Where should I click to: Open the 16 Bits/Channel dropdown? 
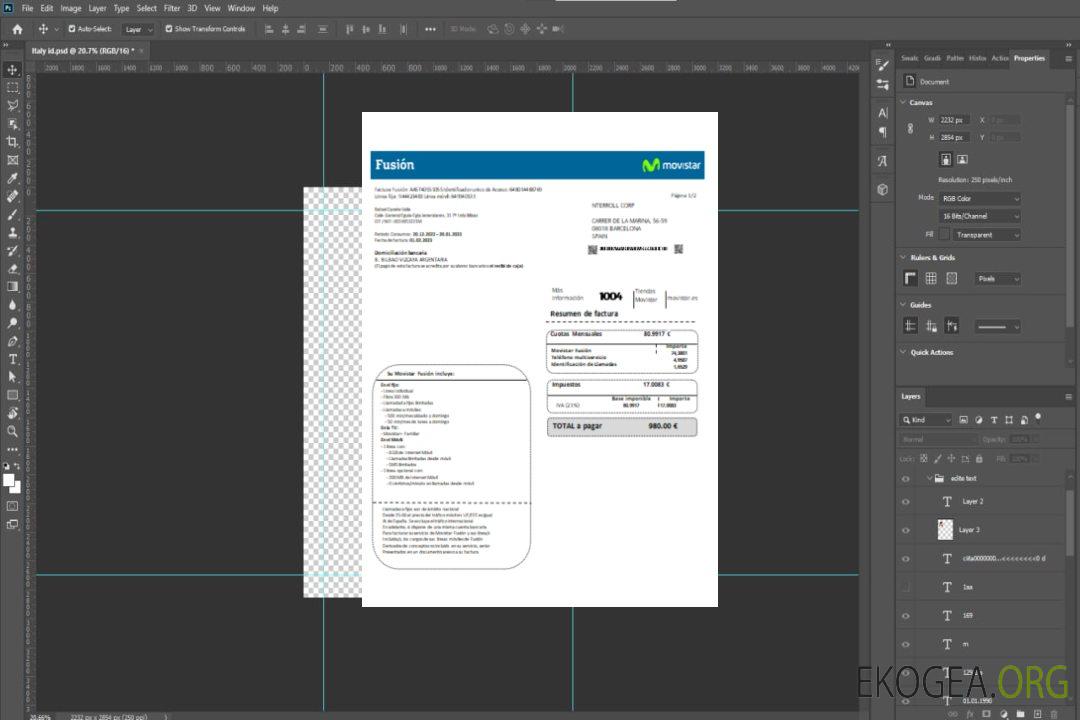tap(980, 216)
